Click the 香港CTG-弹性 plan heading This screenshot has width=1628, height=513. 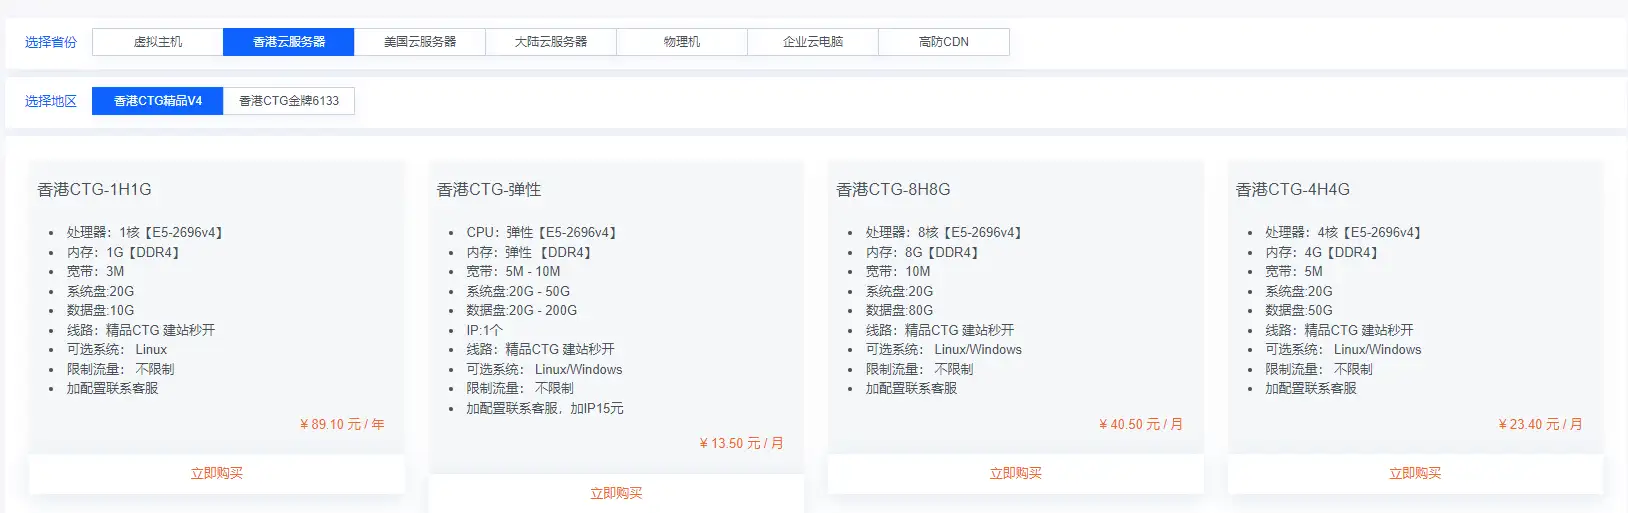(489, 190)
